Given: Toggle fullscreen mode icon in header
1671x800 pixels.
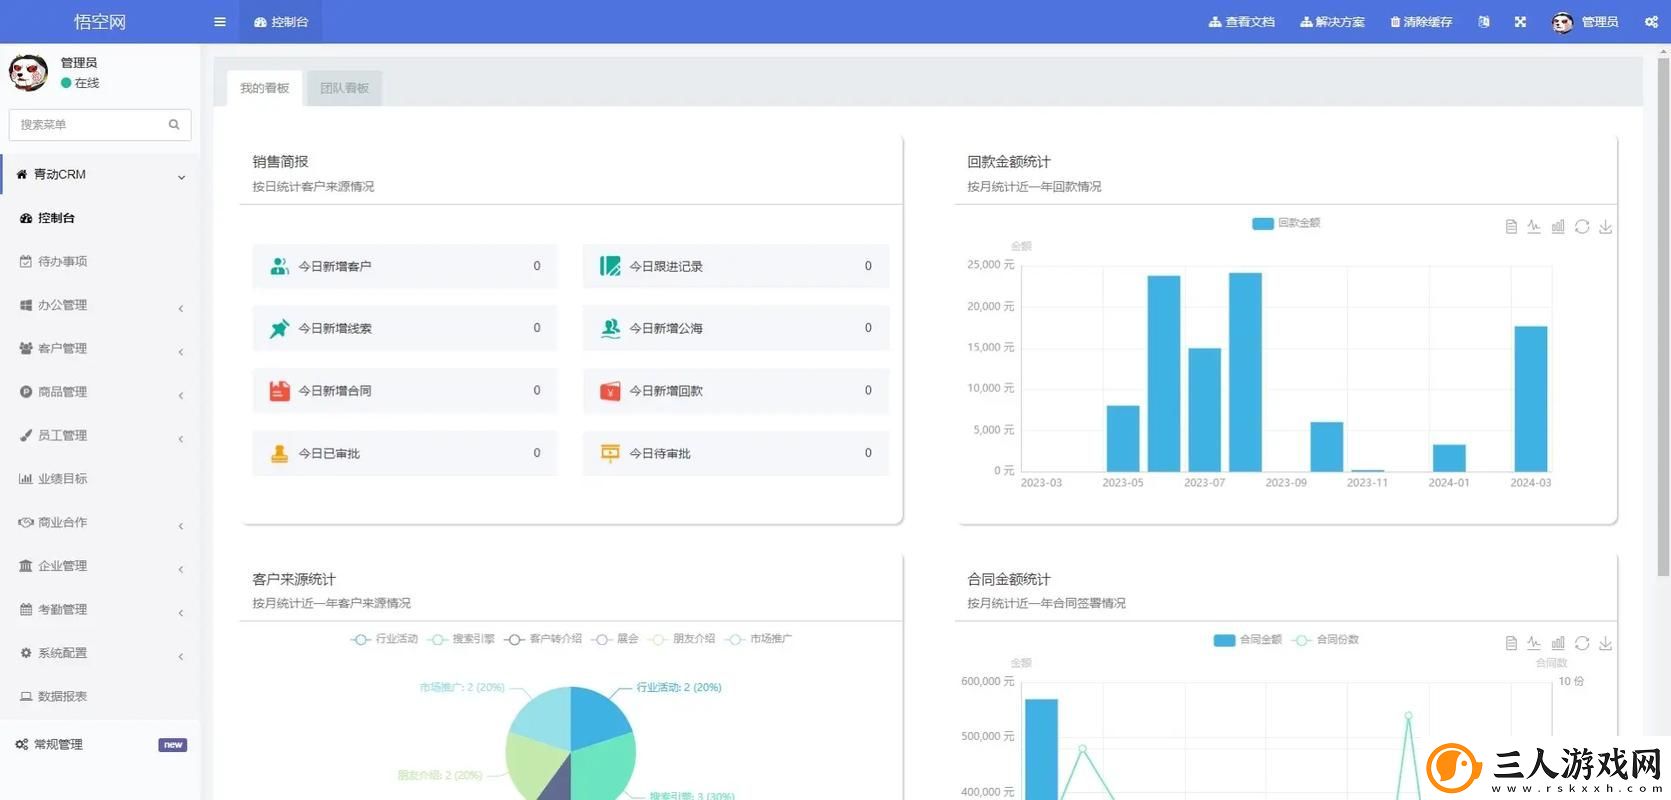Looking at the screenshot, I should click(1520, 22).
